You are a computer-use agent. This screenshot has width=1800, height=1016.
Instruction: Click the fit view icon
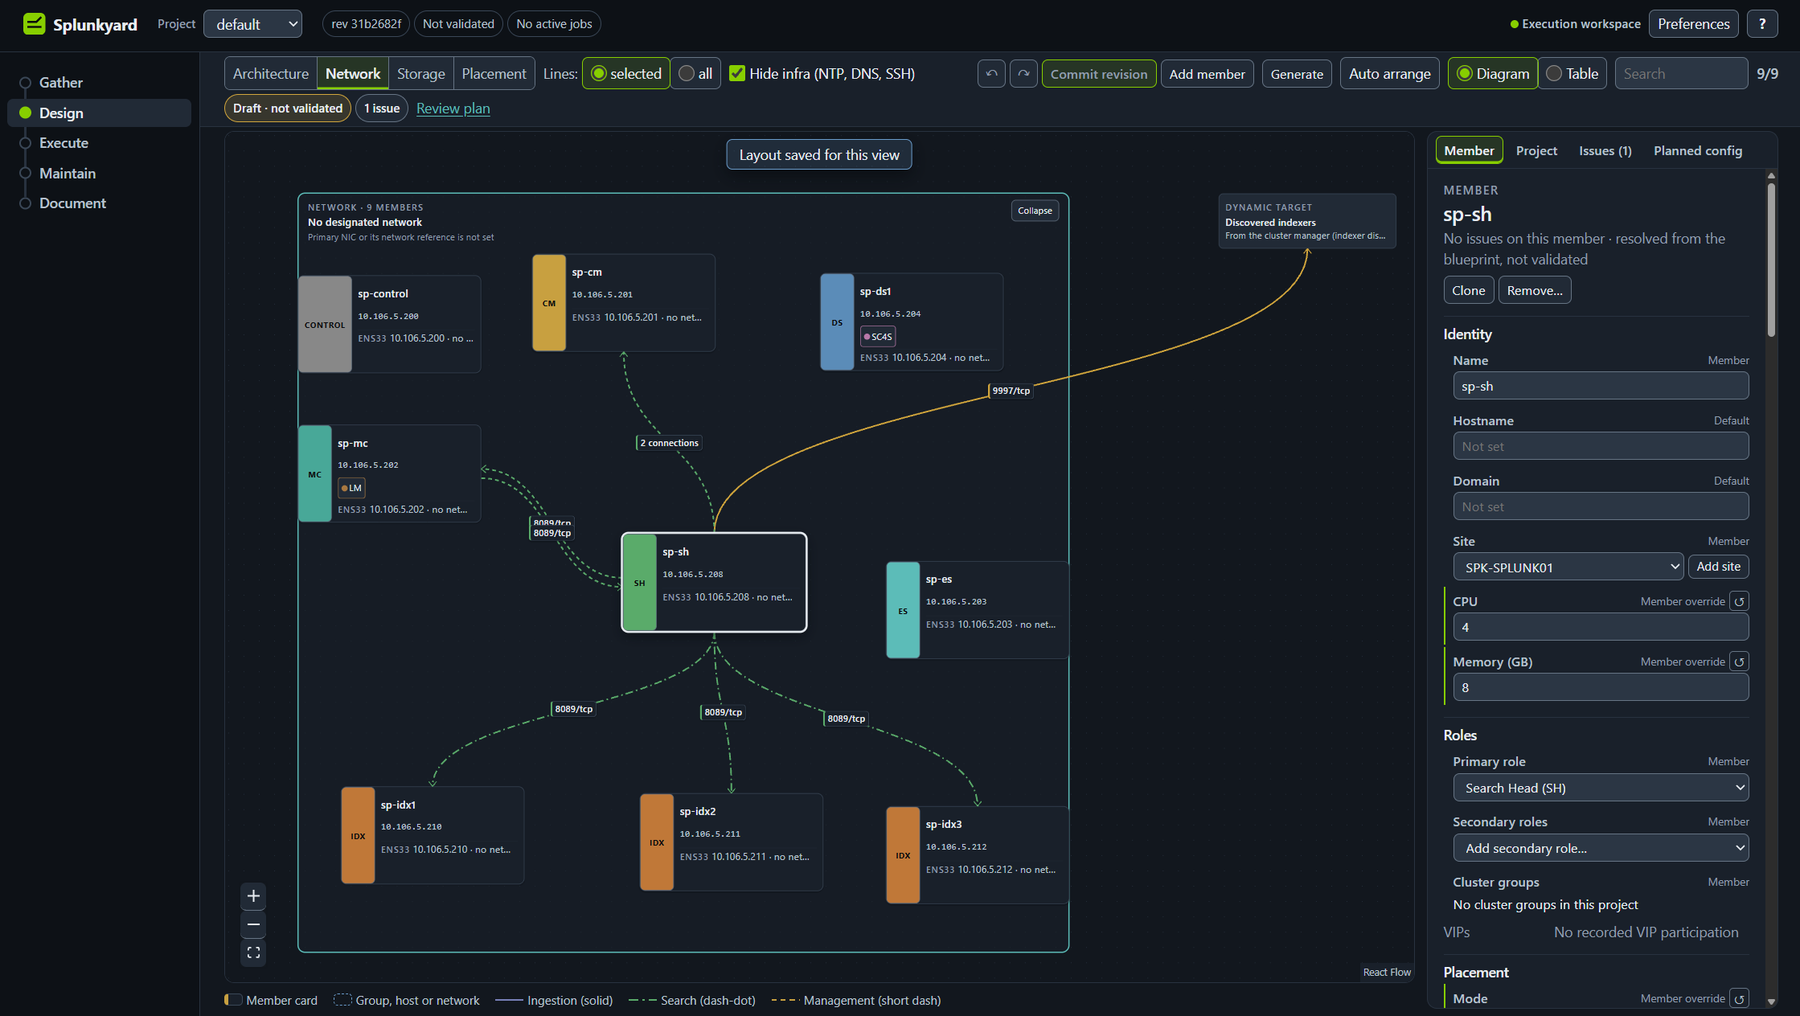(254, 953)
